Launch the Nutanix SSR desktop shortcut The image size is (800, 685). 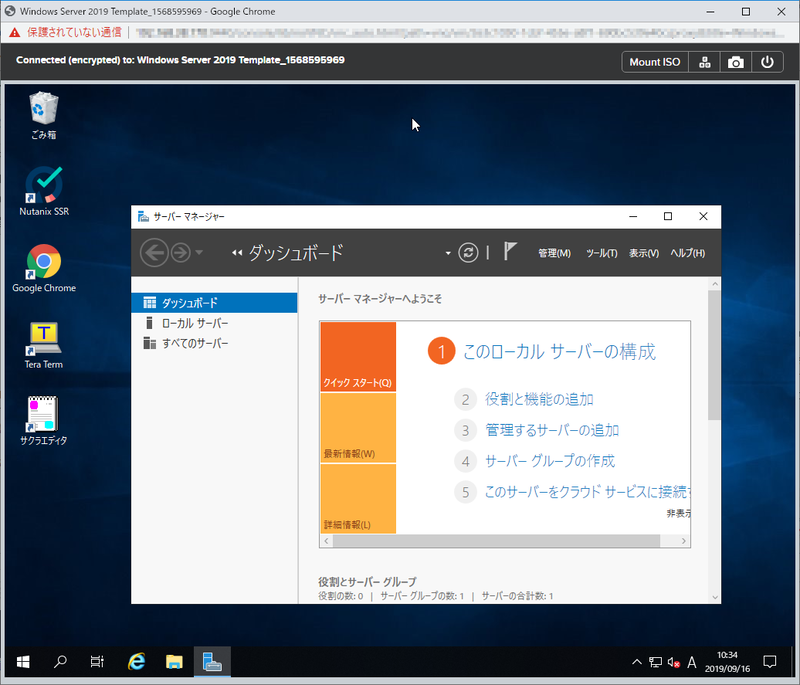pyautogui.click(x=44, y=191)
